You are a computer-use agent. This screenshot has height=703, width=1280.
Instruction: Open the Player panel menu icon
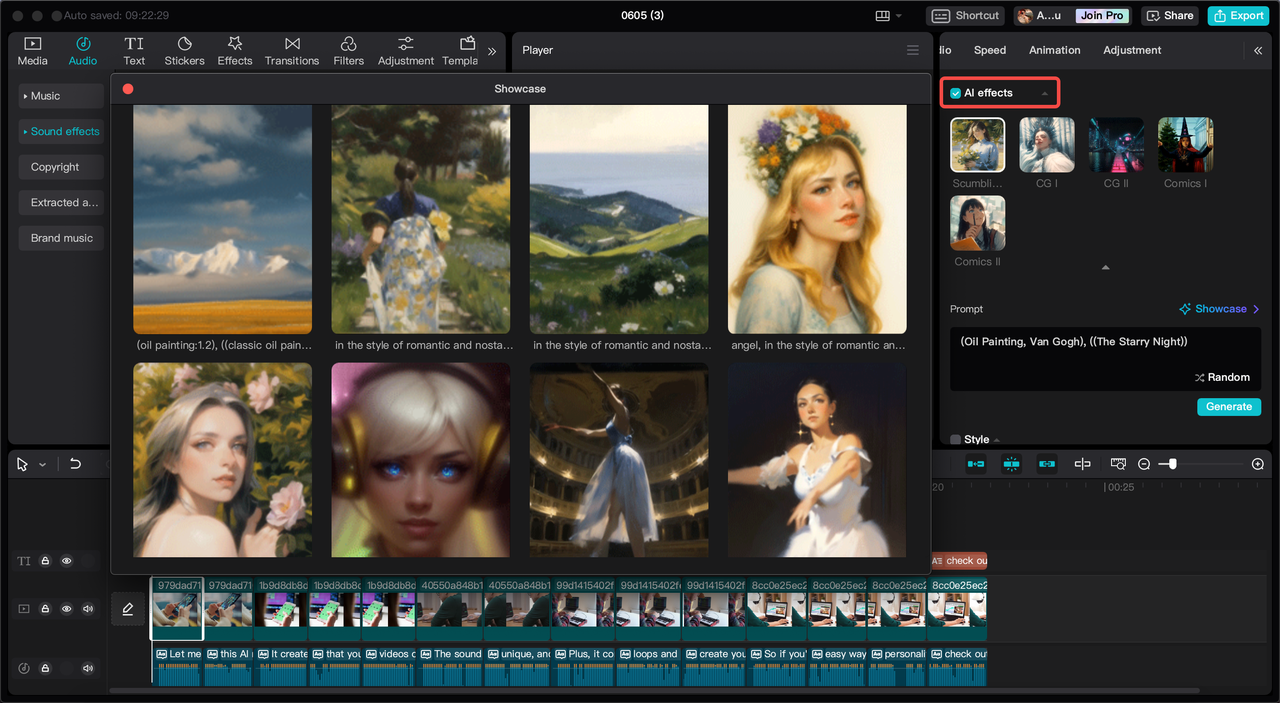pos(912,50)
